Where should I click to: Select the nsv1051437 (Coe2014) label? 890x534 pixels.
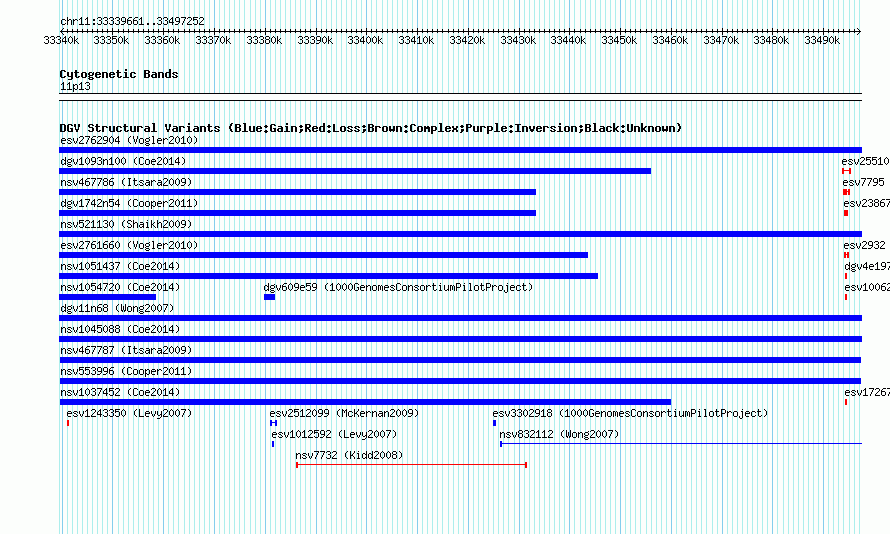(120, 266)
